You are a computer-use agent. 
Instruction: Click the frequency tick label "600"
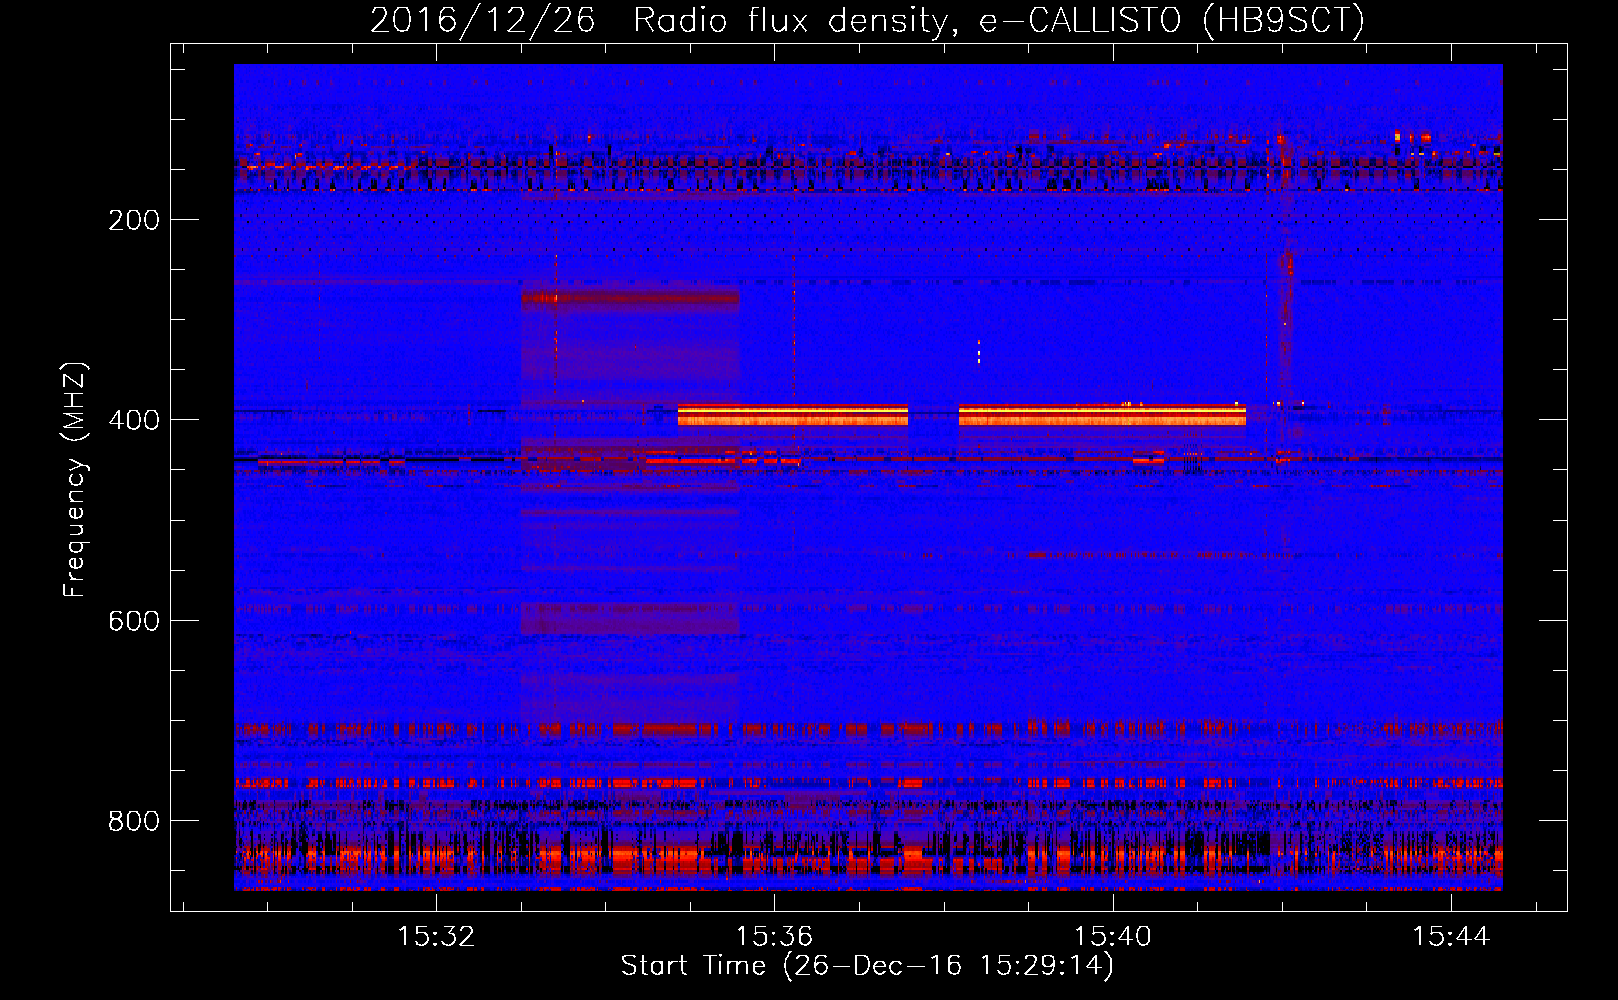point(134,621)
